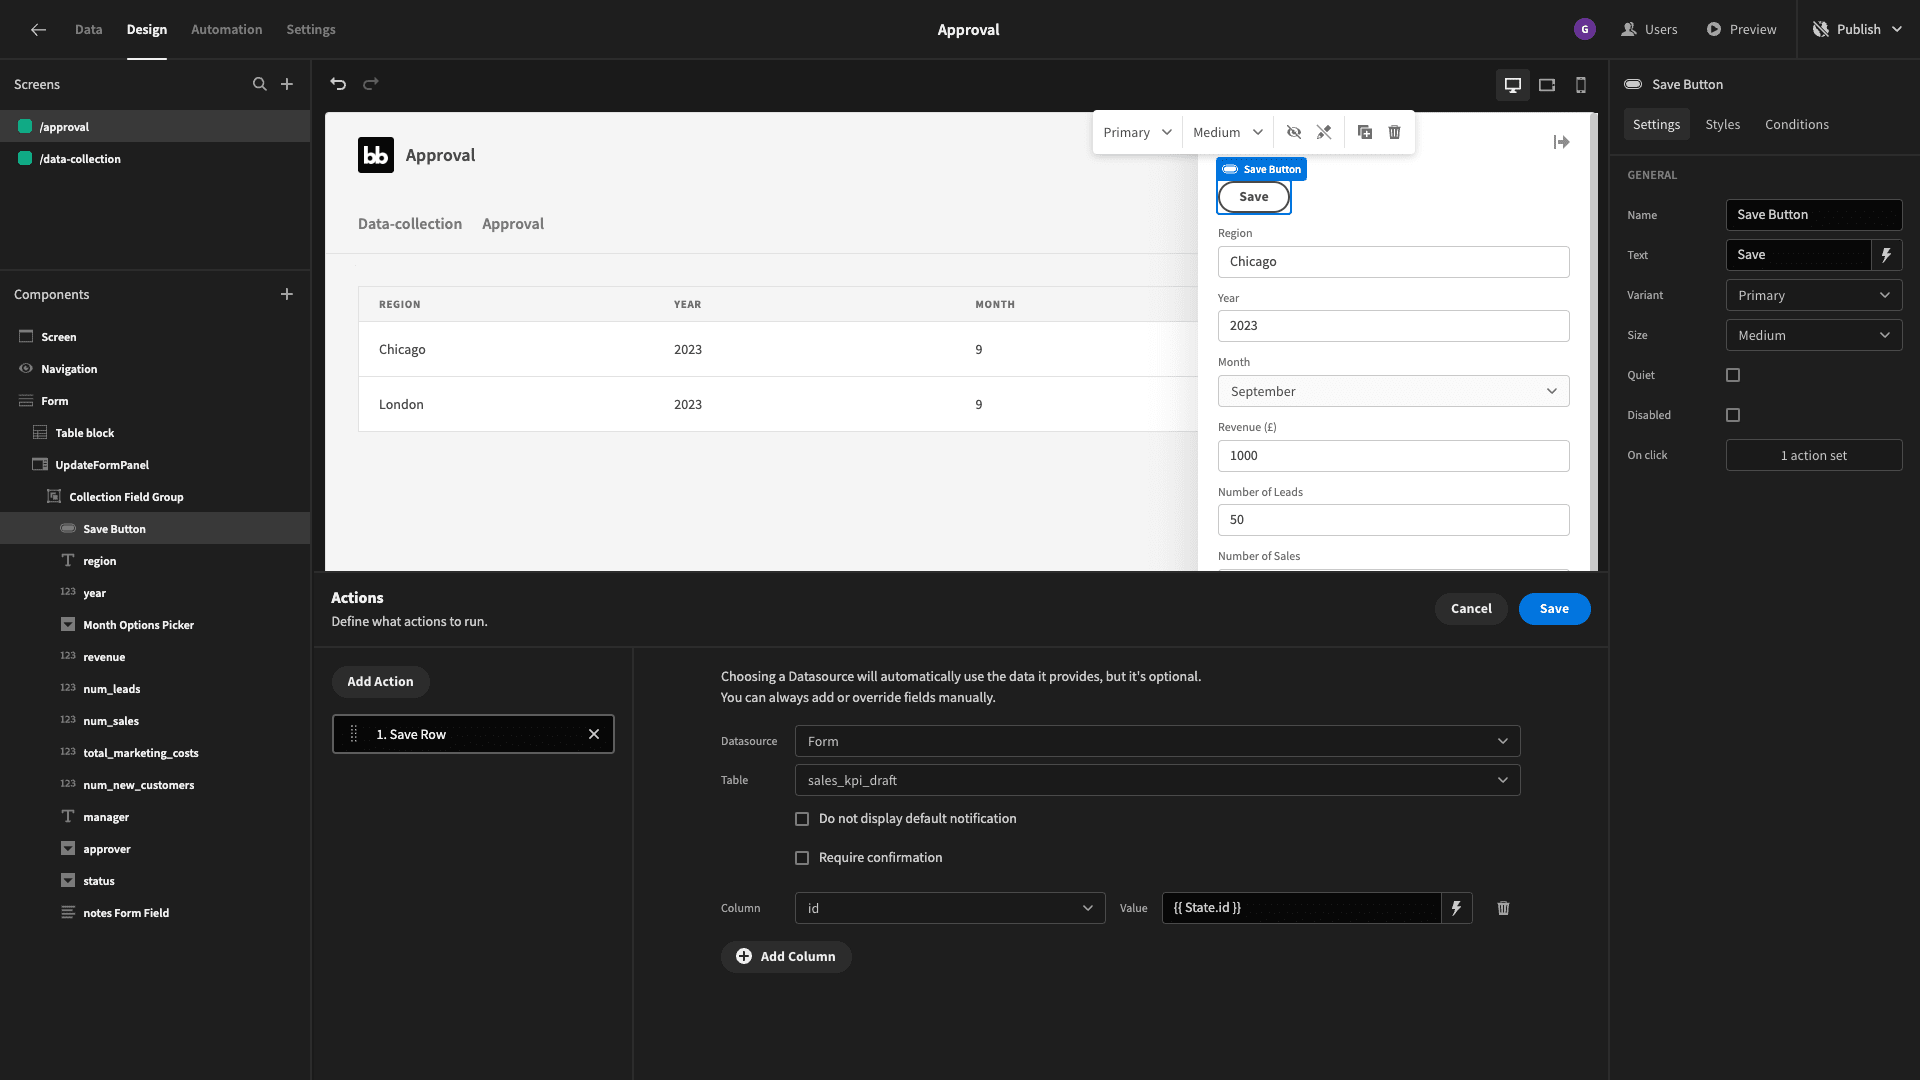Switch to mobile preview device icon

point(1581,85)
